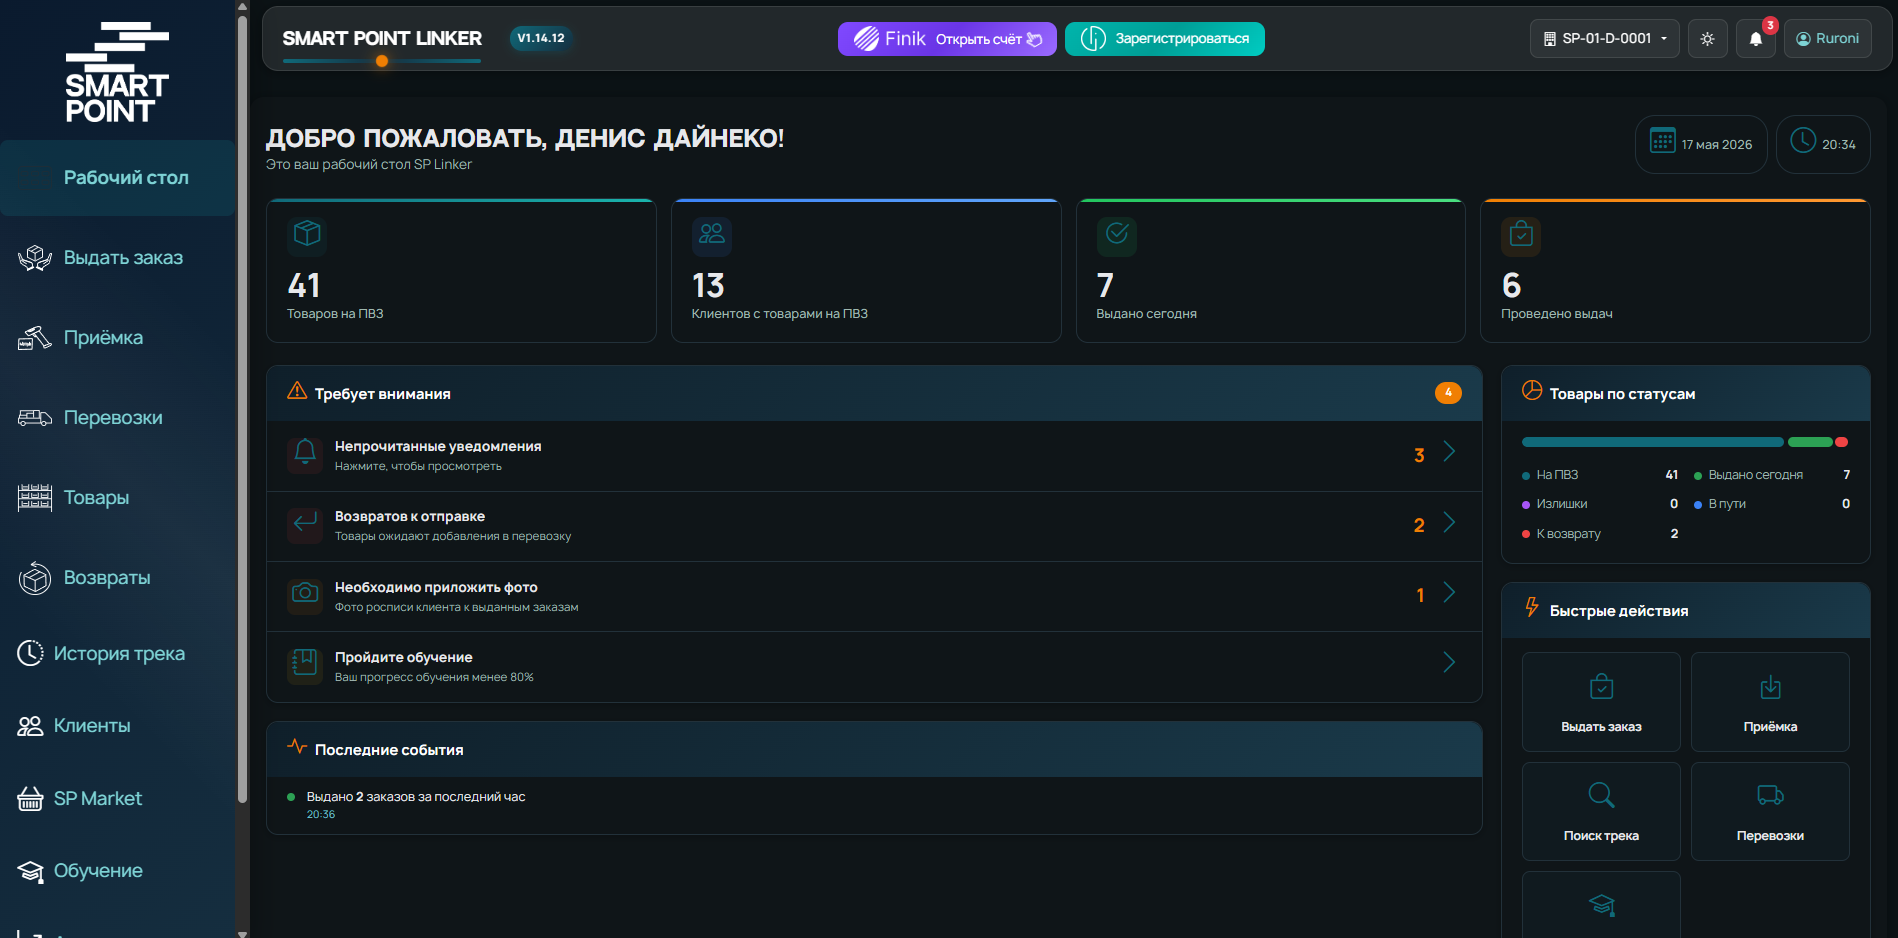Click the Smart Point logo

pyautogui.click(x=117, y=72)
